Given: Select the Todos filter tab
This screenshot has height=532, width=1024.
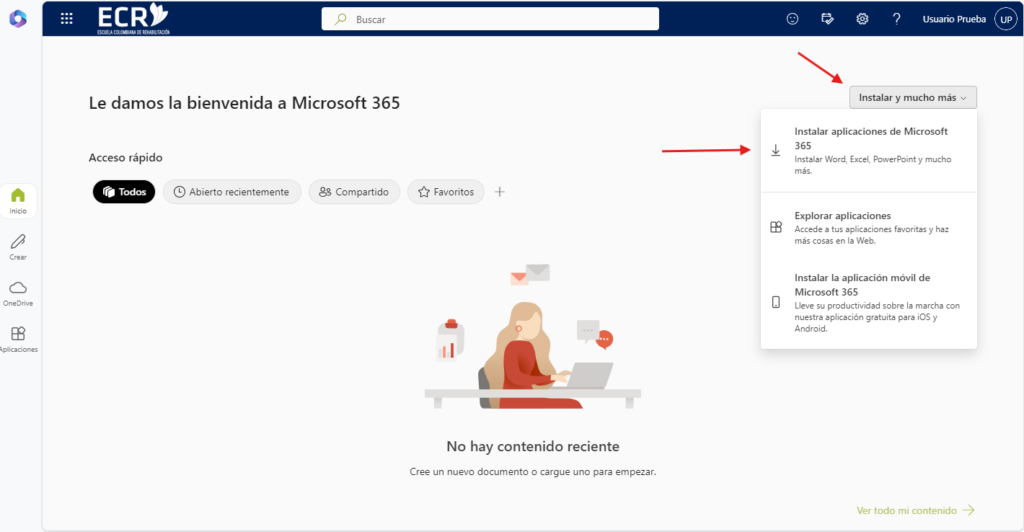Looking at the screenshot, I should 124,192.
